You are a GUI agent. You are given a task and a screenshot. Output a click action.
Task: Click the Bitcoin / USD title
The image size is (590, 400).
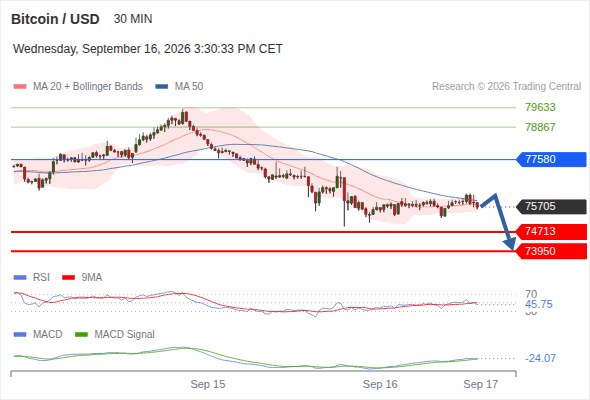(55, 19)
